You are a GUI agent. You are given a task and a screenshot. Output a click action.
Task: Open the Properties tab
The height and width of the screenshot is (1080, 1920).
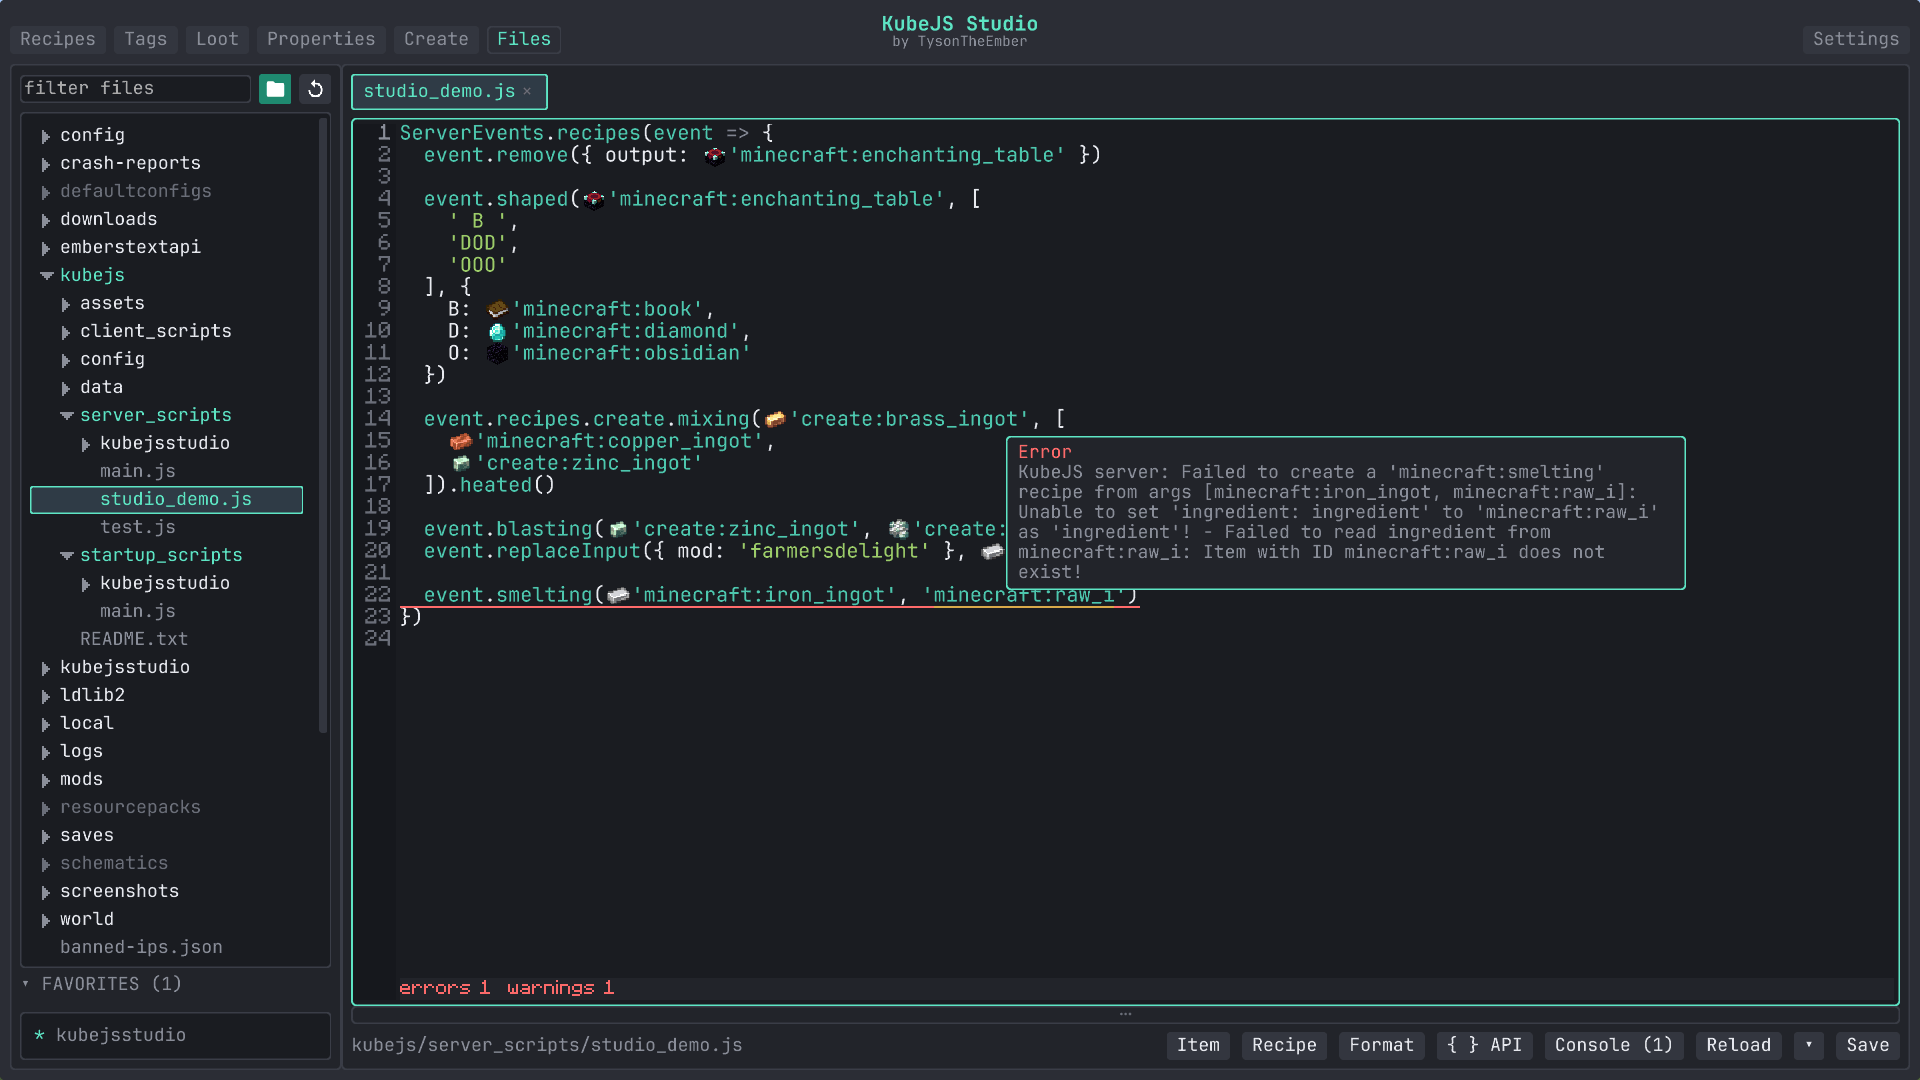[321, 39]
